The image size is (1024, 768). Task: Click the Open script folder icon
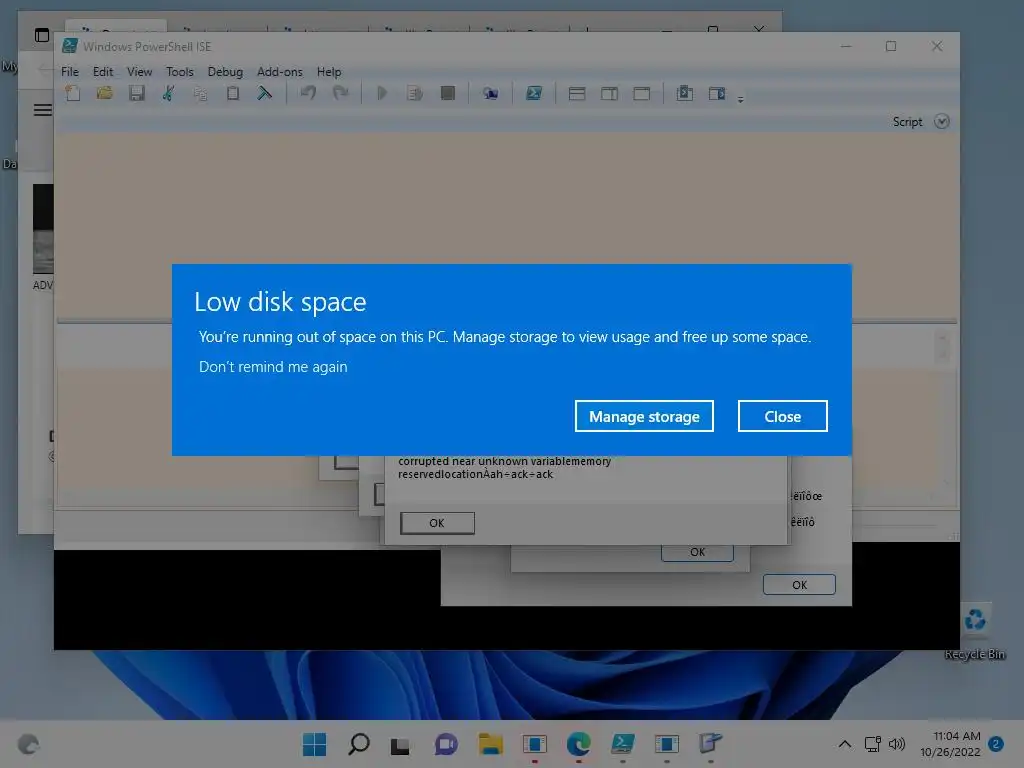(x=104, y=93)
